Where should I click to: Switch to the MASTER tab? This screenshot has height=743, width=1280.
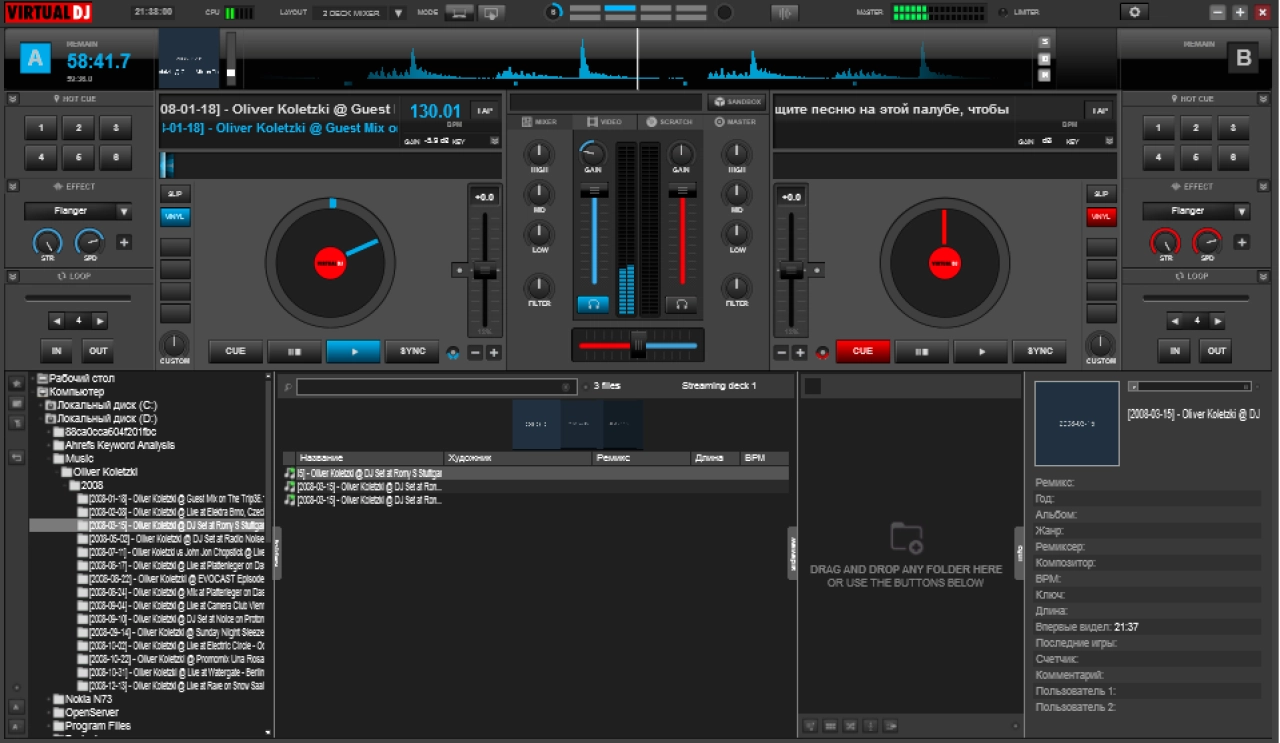point(735,122)
